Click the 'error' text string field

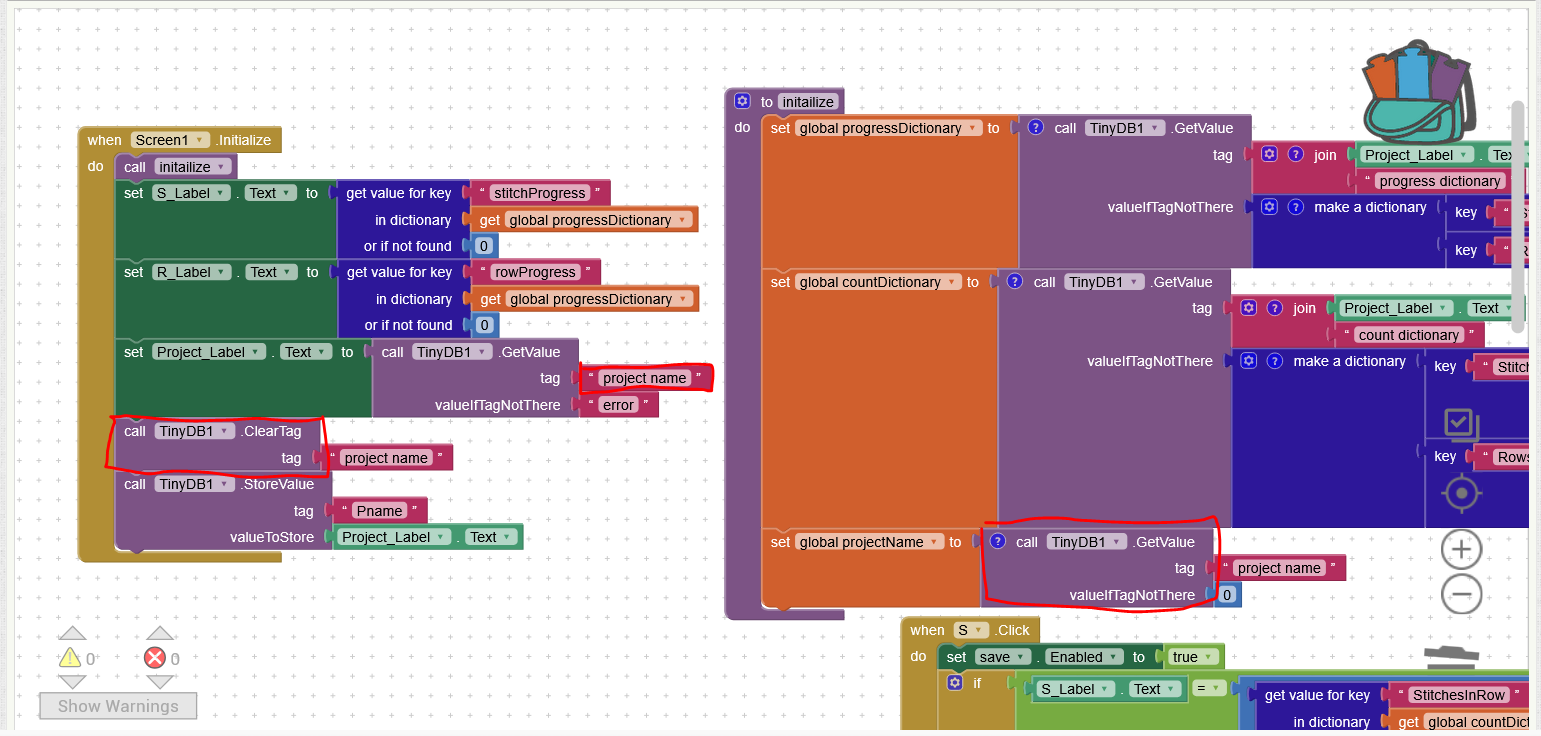pos(618,405)
